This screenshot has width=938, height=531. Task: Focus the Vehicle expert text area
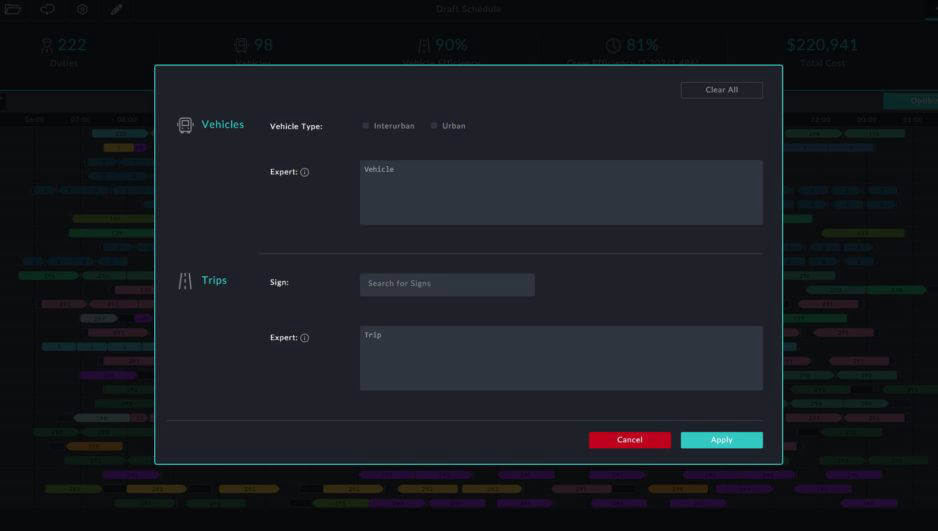[560, 192]
